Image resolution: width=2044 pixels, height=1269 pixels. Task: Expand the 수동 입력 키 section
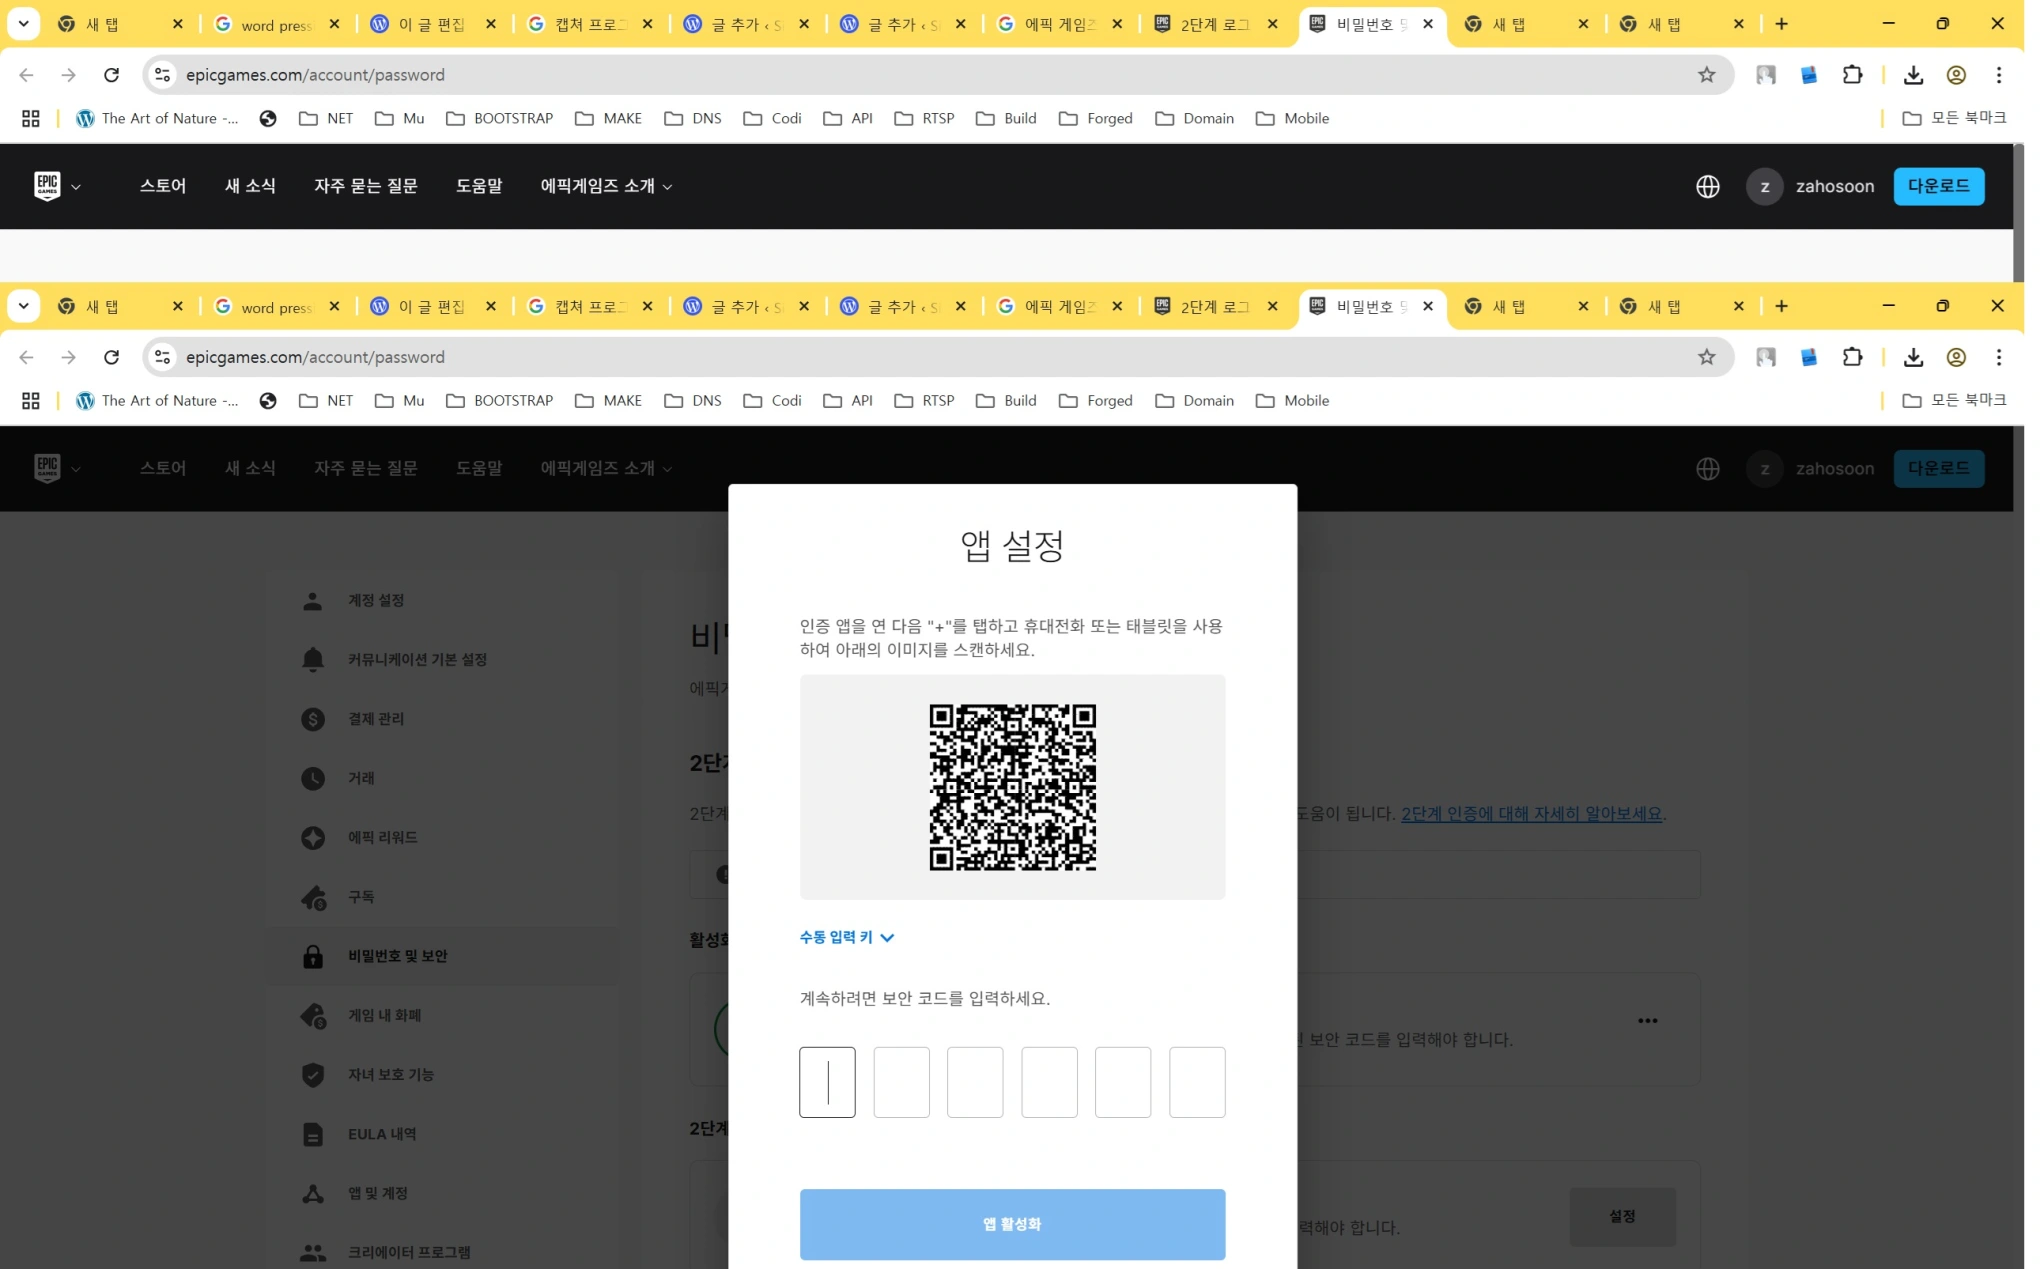pyautogui.click(x=846, y=937)
